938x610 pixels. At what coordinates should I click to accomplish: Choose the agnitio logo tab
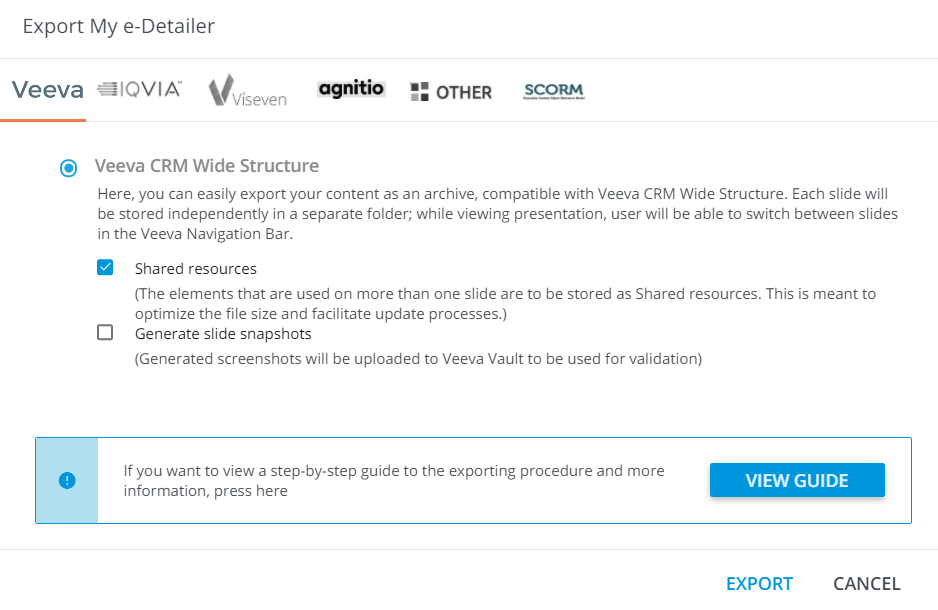pyautogui.click(x=351, y=90)
